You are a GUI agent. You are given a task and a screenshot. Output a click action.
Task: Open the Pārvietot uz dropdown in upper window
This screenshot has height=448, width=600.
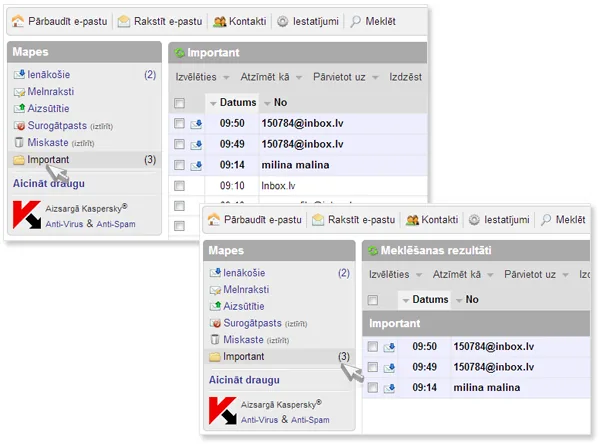coord(346,77)
